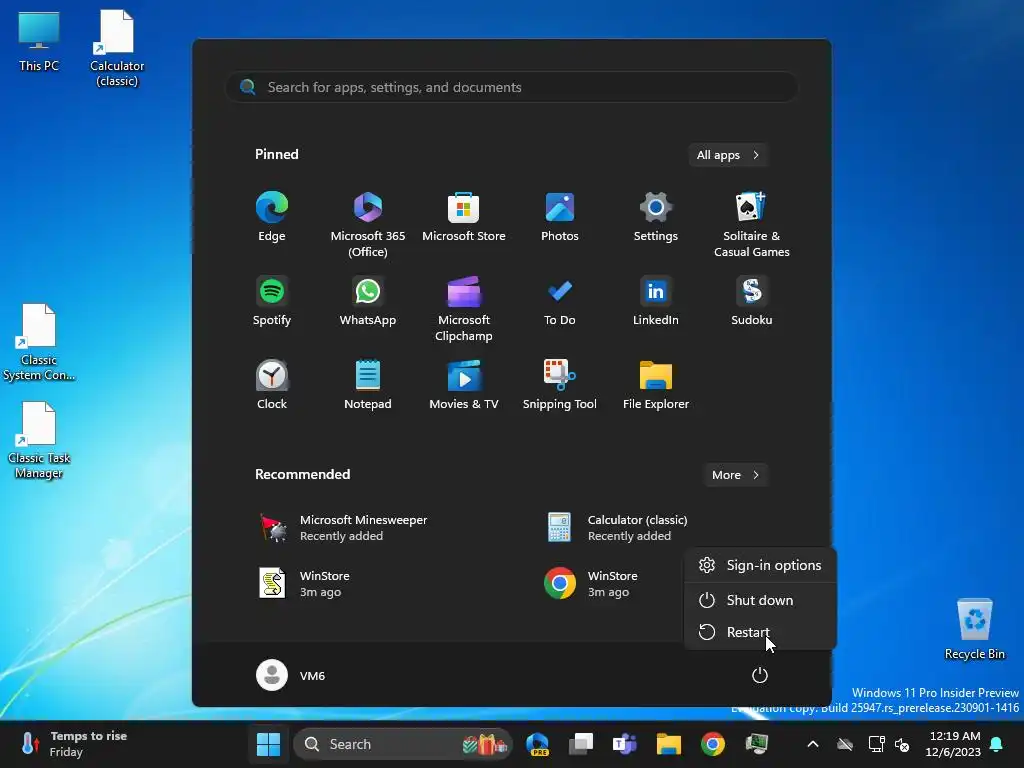Select Classic Task Manager desktop shortcut
The width and height of the screenshot is (1024, 768).
tap(39, 440)
